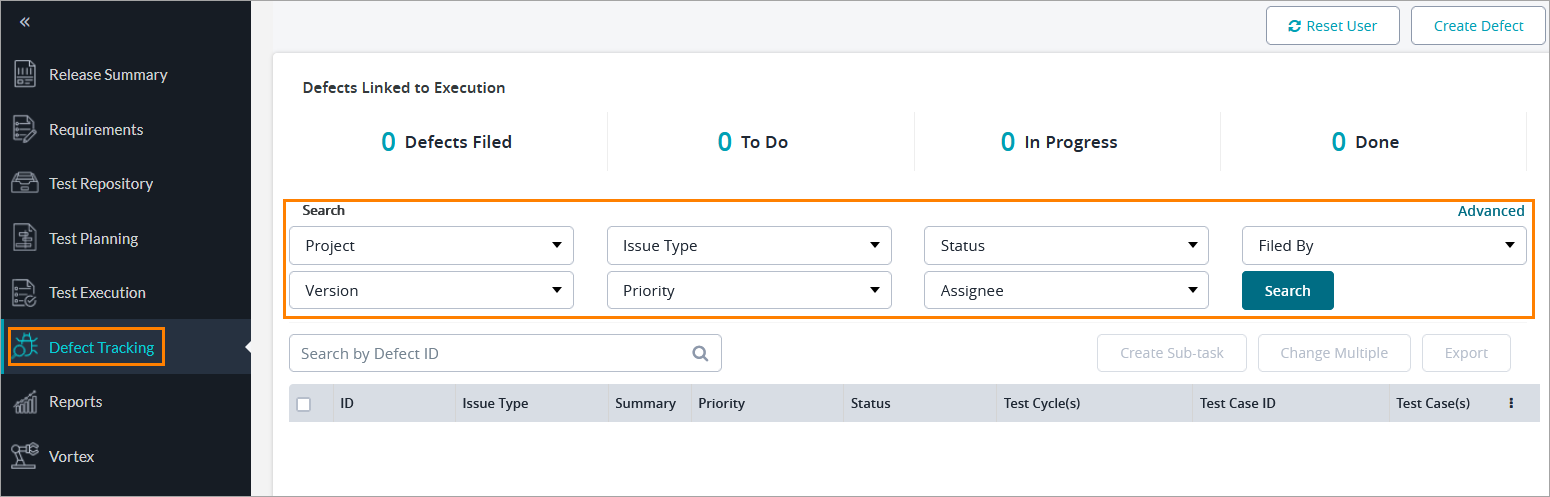
Task: Click the Test Execution icon
Action: (x=25, y=293)
